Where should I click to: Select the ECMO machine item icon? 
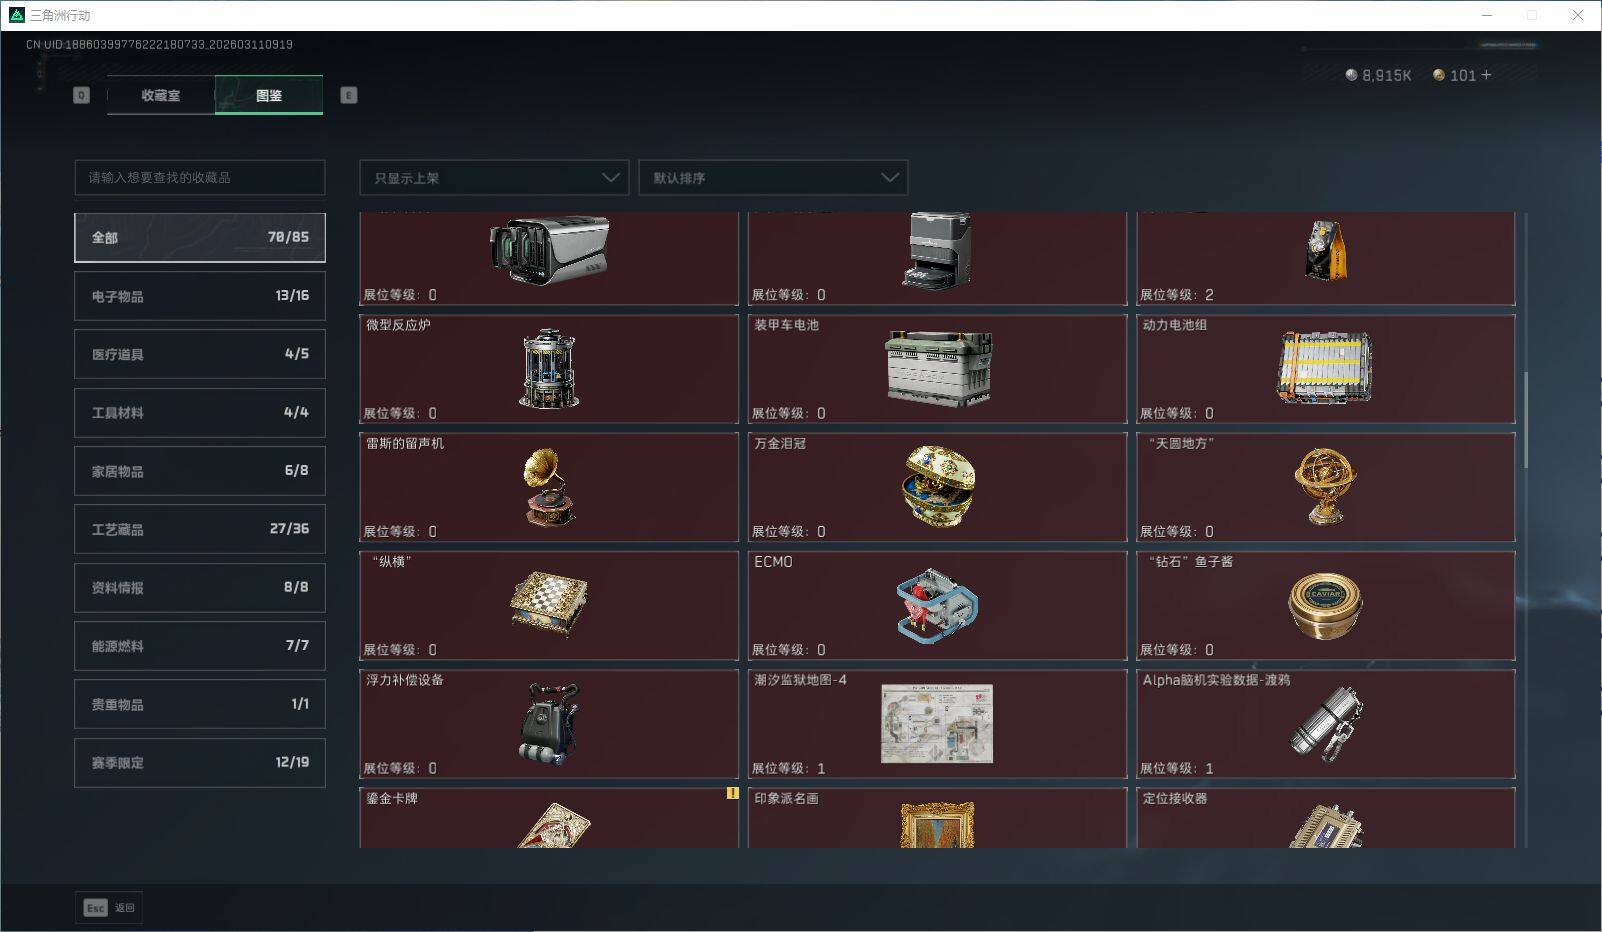tap(937, 606)
